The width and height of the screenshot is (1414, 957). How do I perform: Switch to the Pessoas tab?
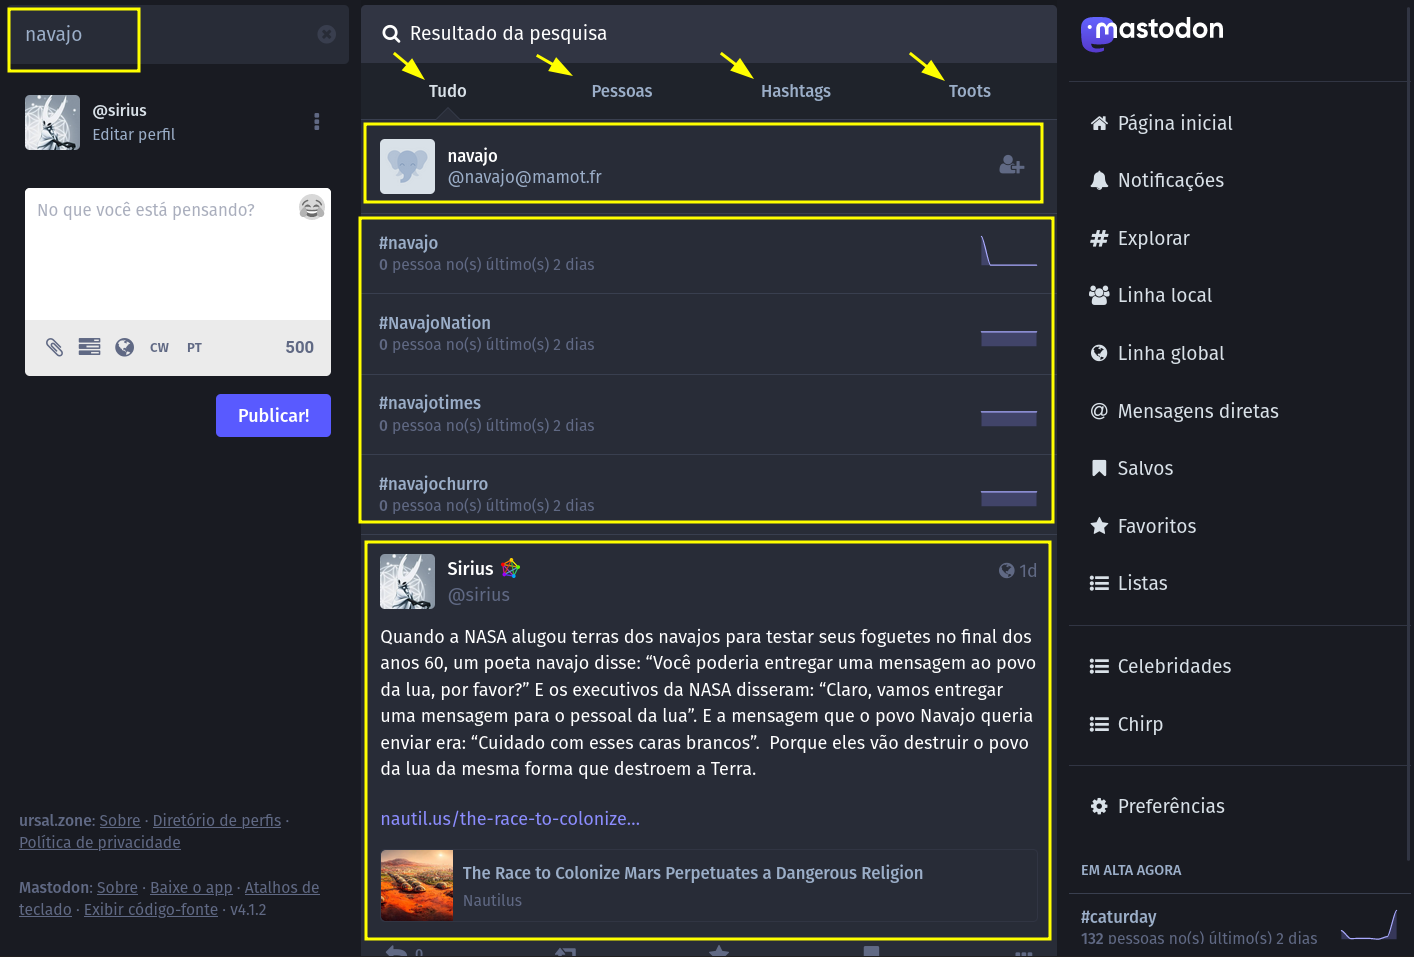[x=622, y=91]
